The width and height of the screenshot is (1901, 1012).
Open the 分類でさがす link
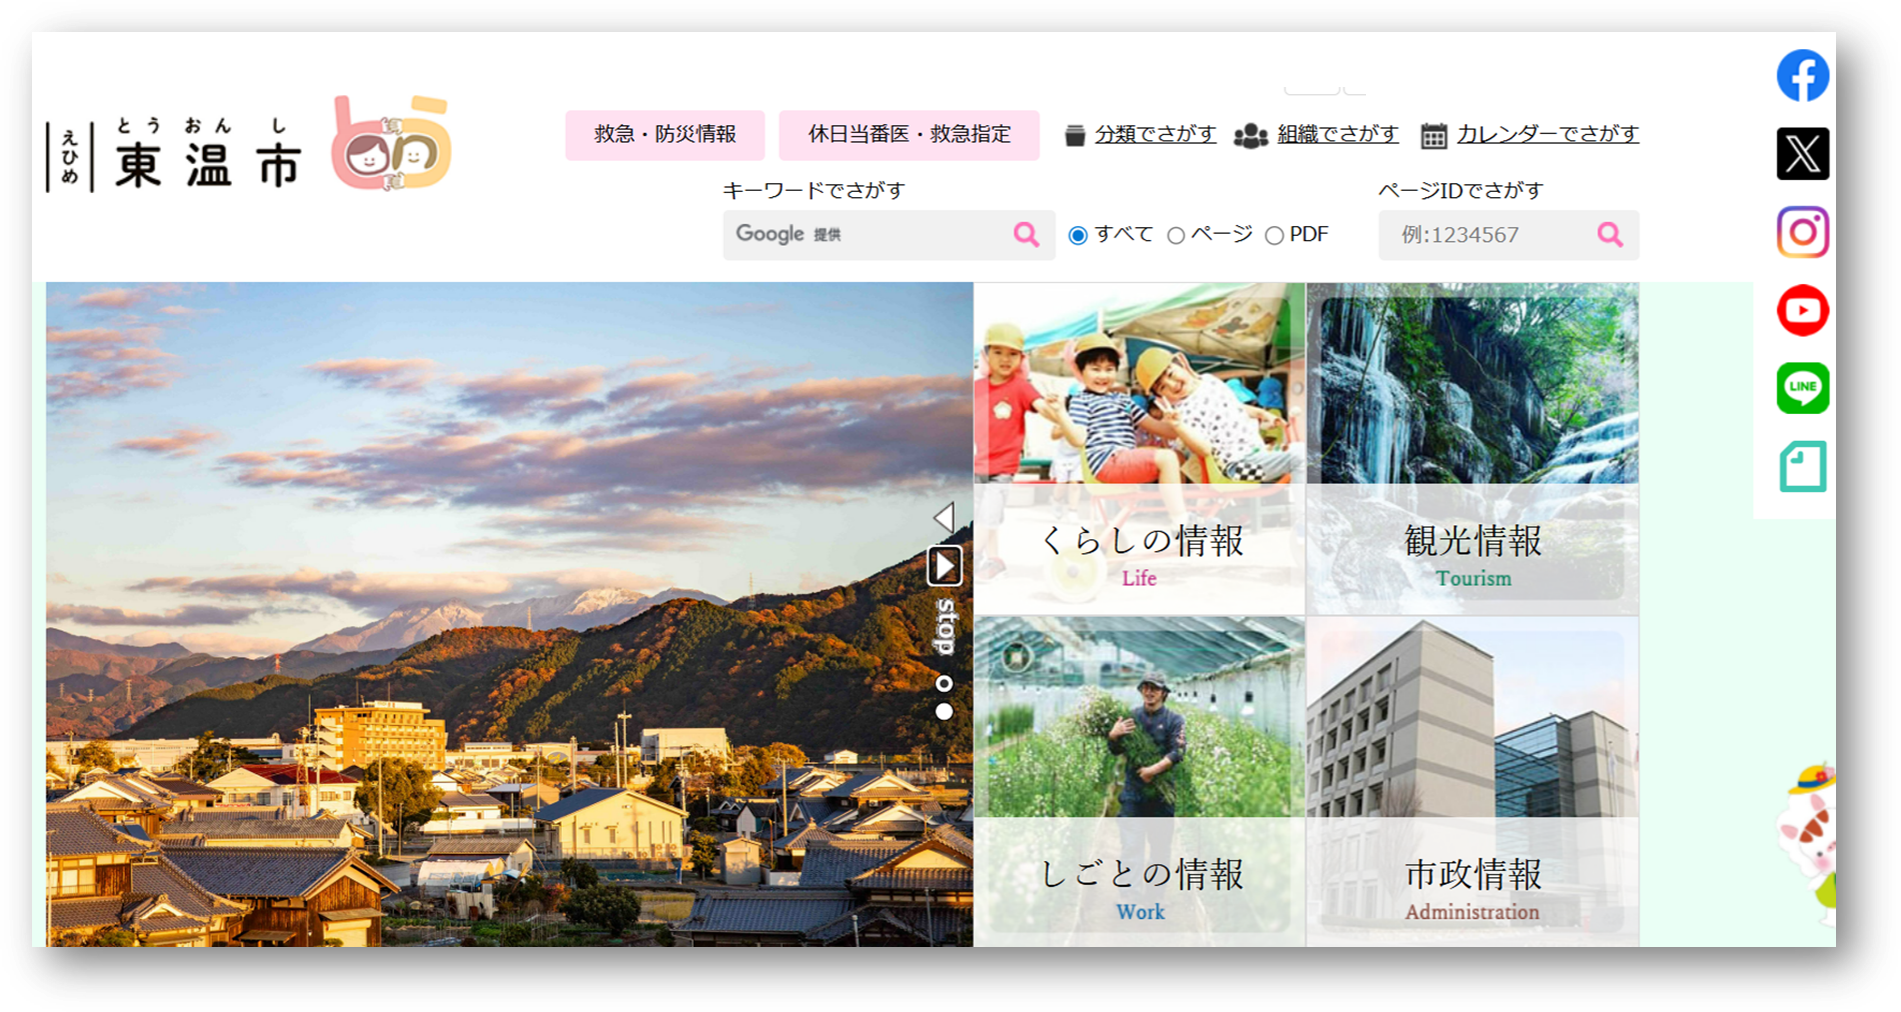click(1155, 134)
